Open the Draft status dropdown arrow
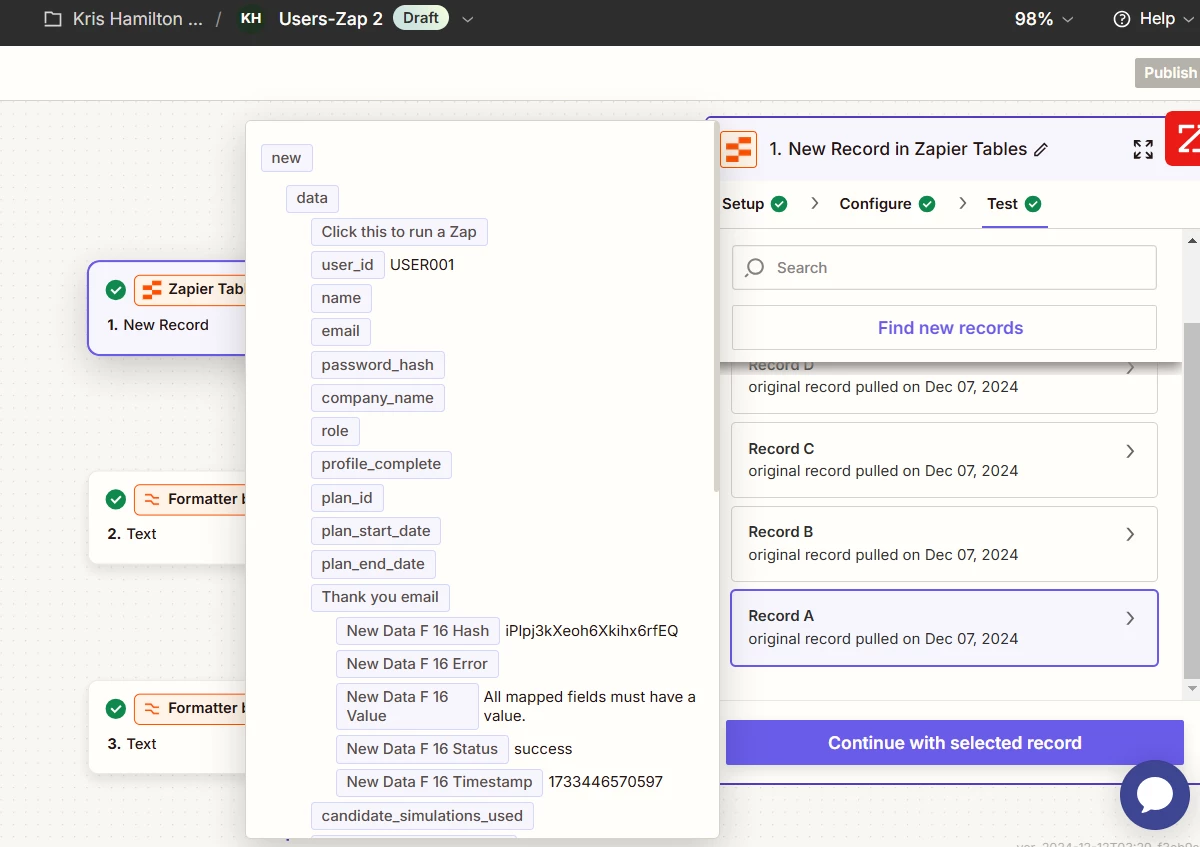 click(467, 19)
